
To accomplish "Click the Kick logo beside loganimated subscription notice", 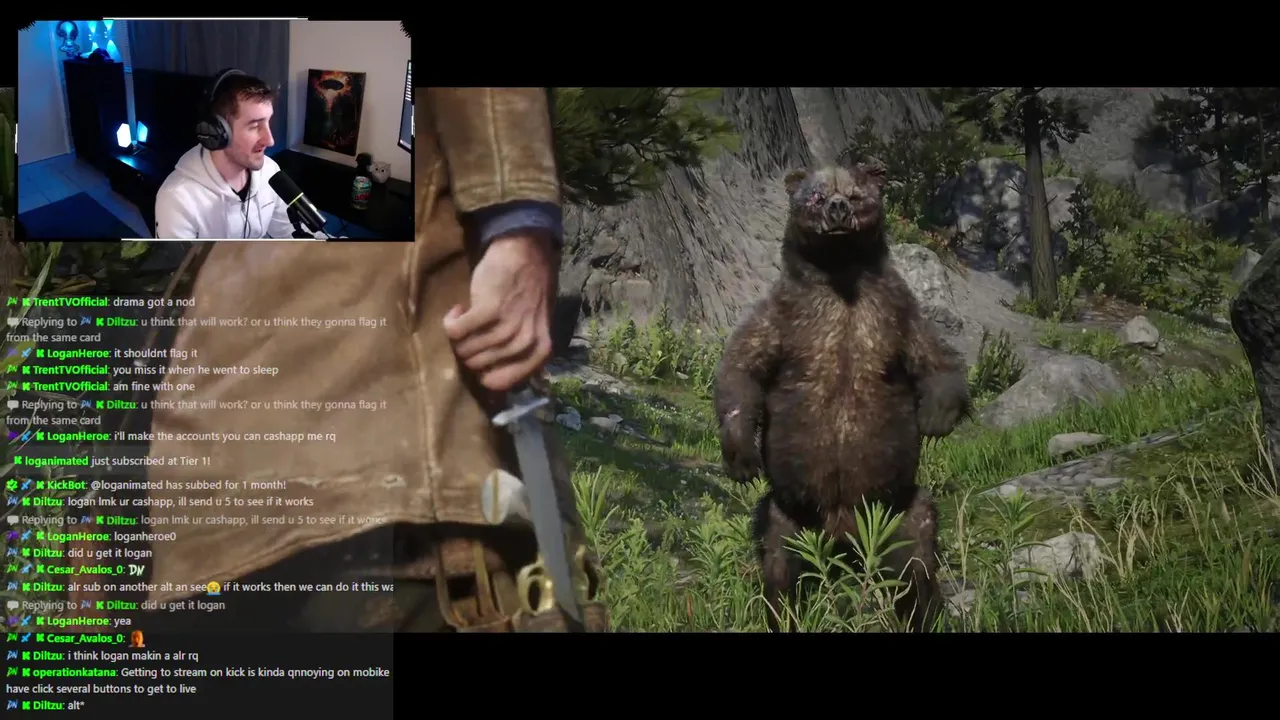I will coord(17,461).
